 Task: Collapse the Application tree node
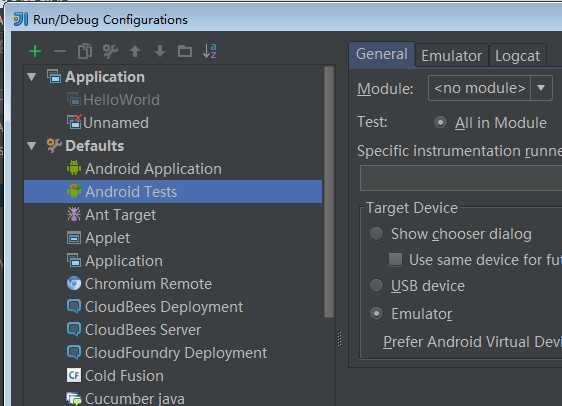[32, 77]
